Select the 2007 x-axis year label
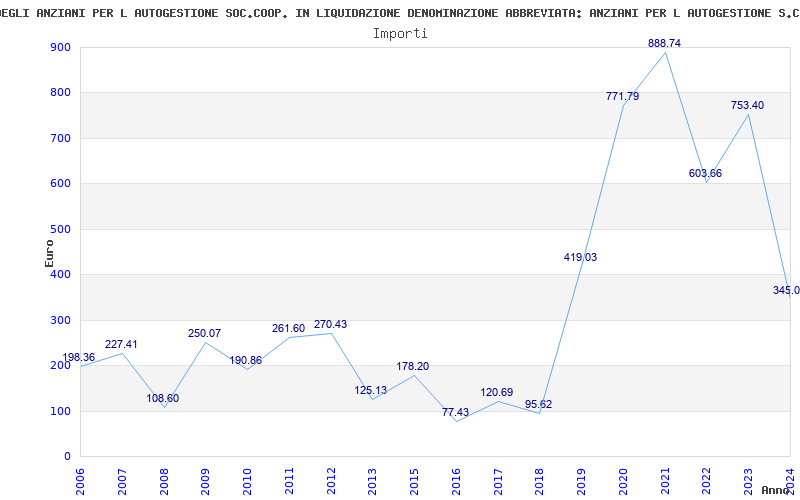This screenshot has width=800, height=500. [x=122, y=482]
